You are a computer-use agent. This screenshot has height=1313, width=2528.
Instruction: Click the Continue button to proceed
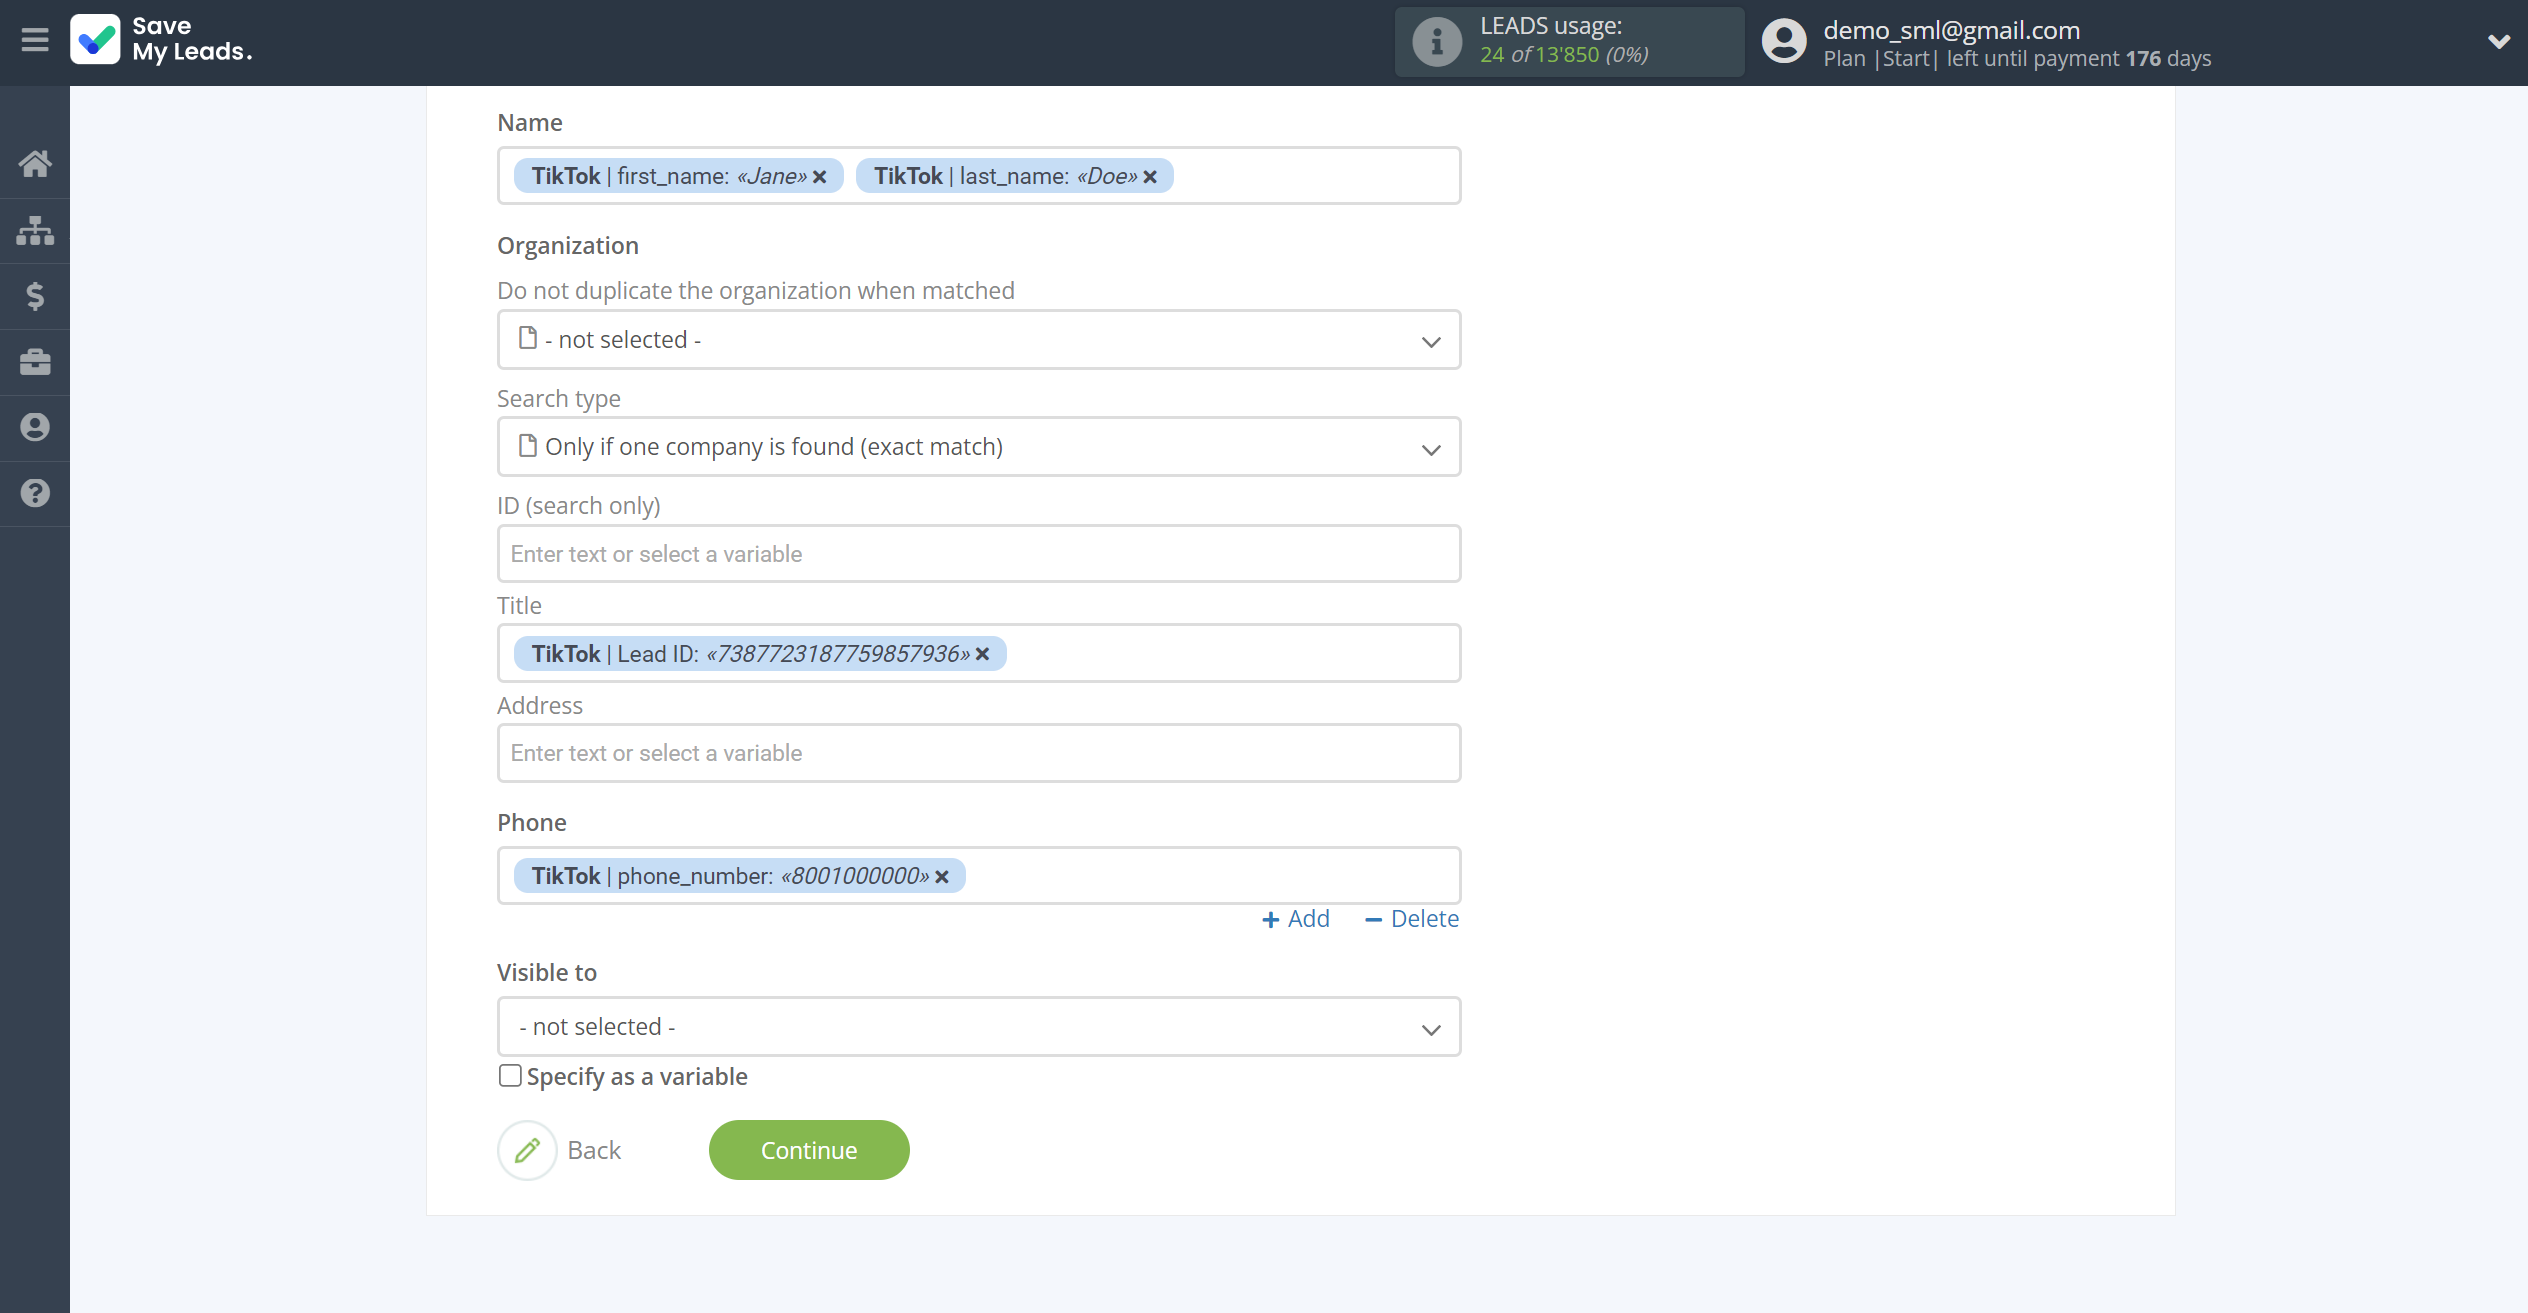[808, 1149]
